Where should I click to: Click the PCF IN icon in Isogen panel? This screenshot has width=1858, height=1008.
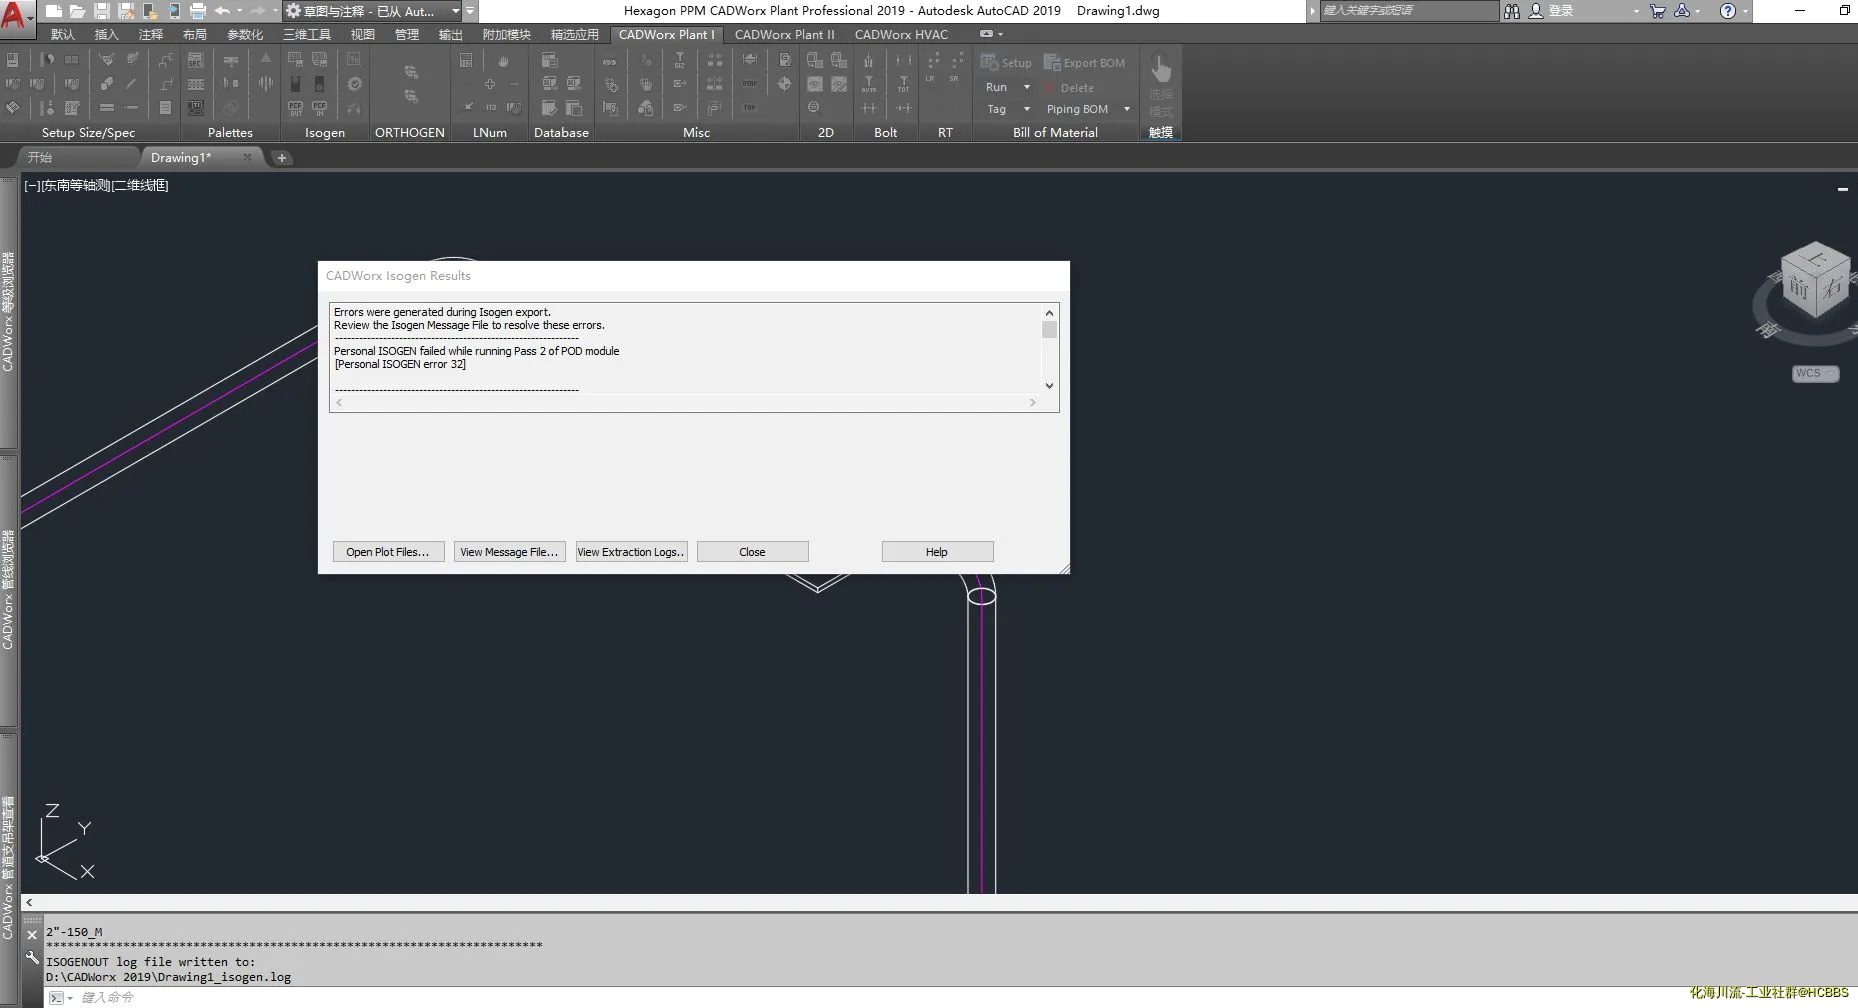pos(319,108)
